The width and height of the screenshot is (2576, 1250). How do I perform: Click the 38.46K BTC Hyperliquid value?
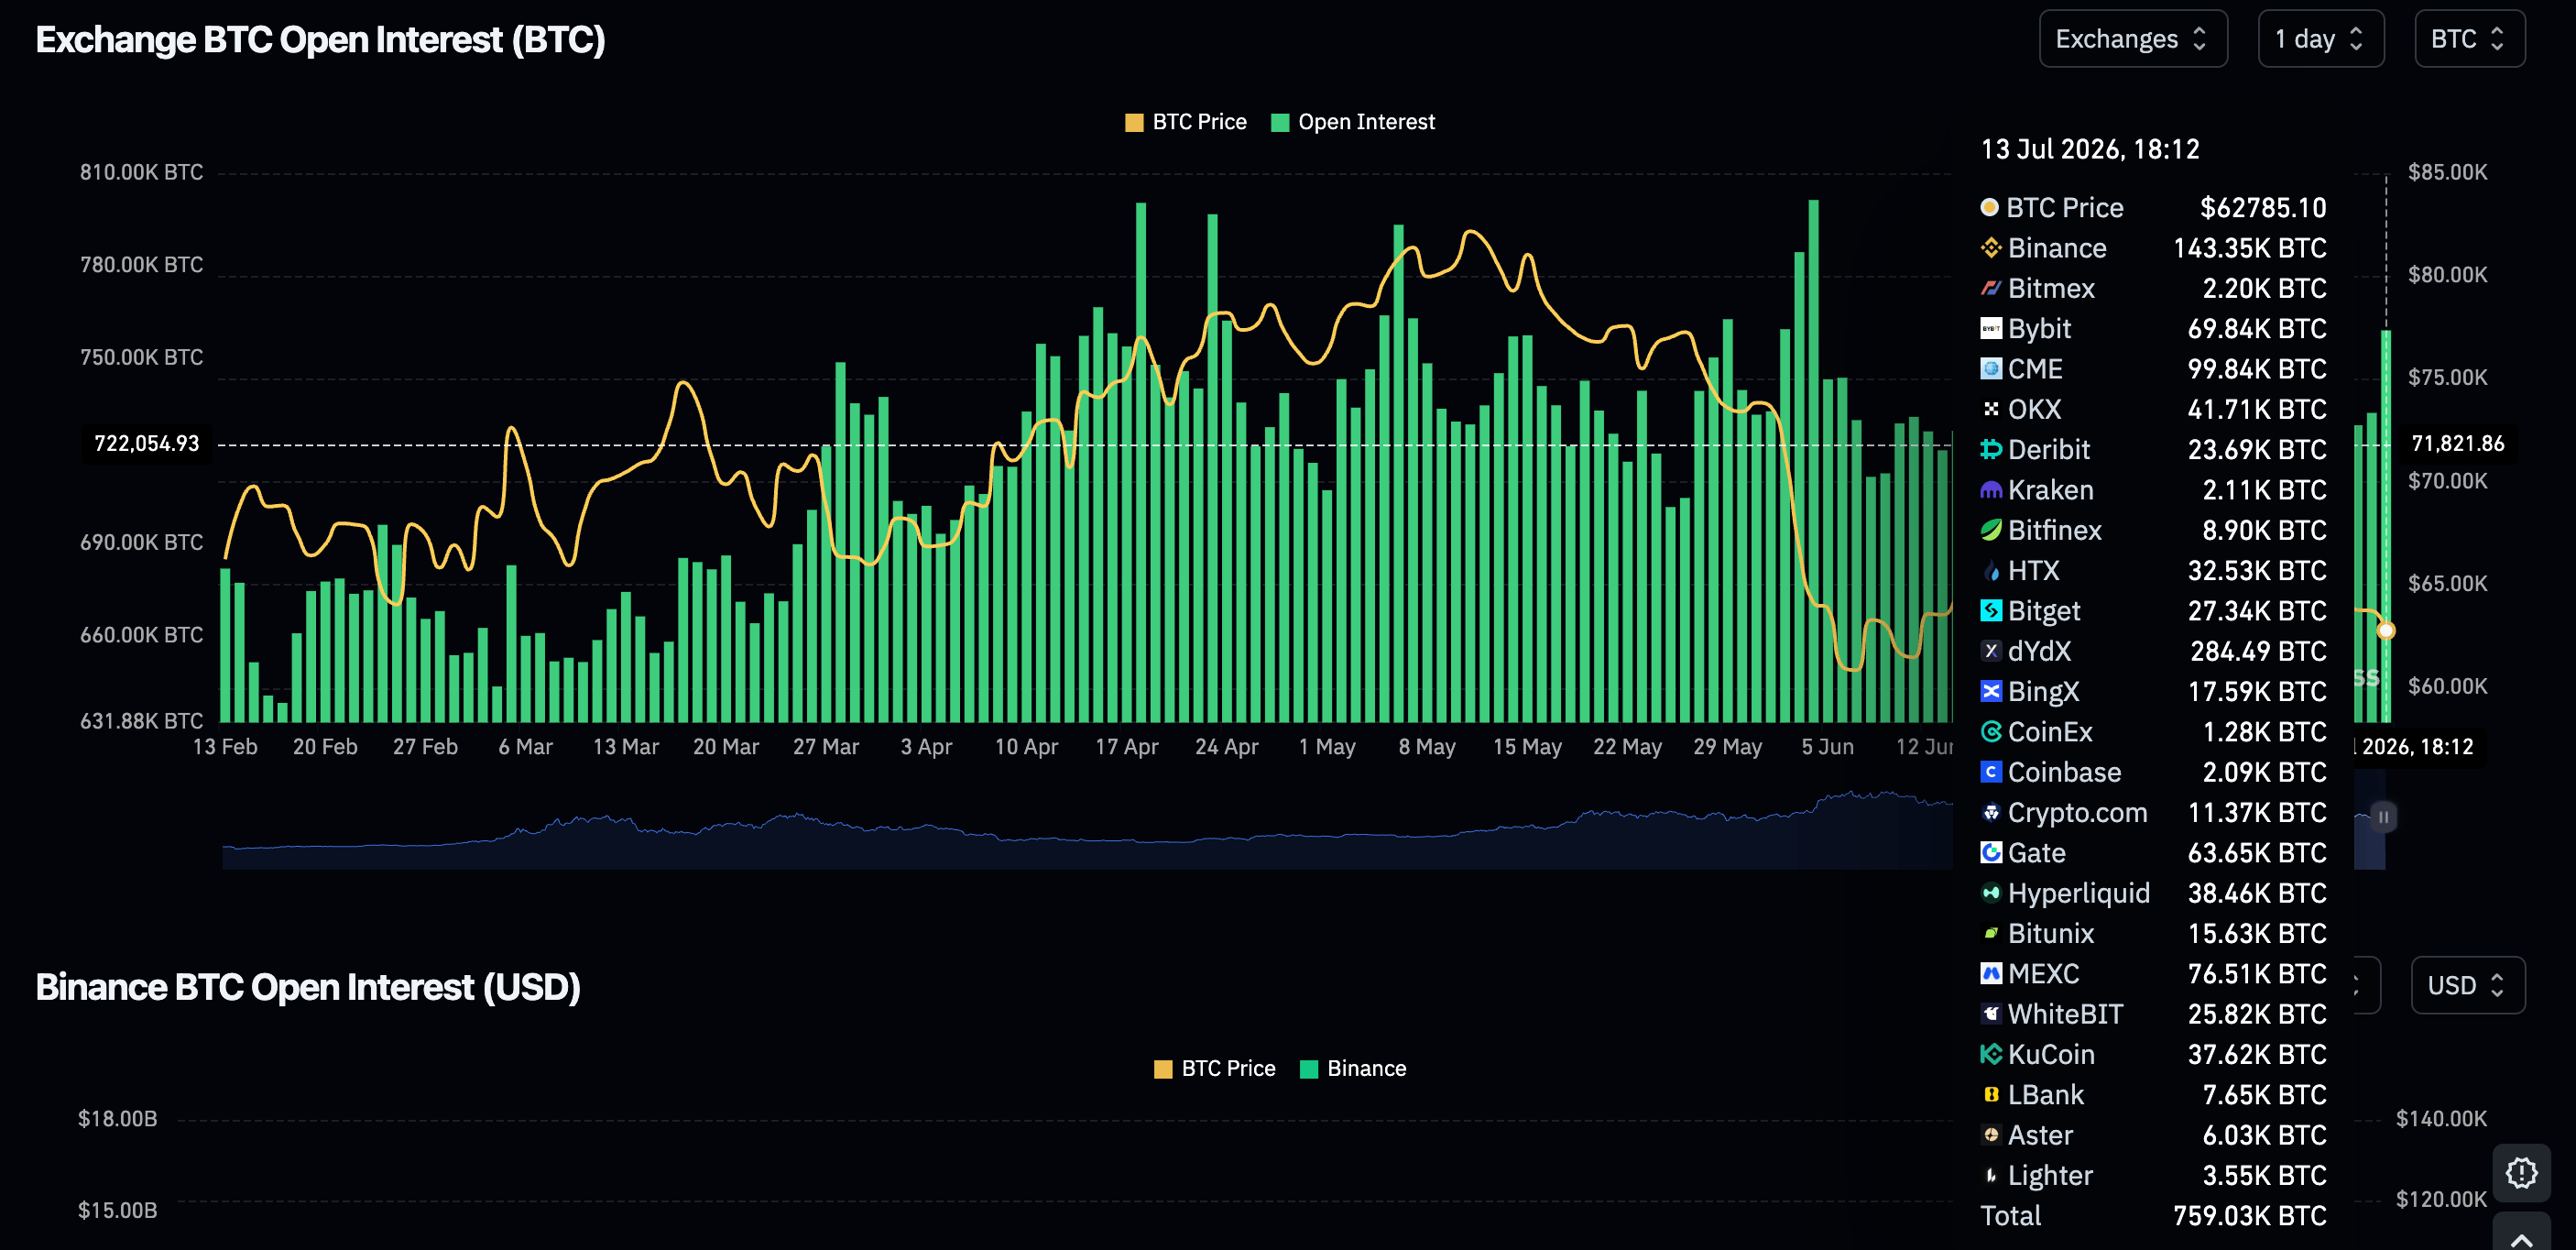tap(2256, 893)
